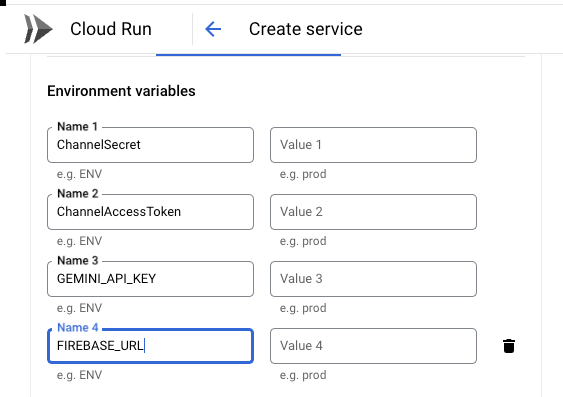Focus the Value 2 input field

point(373,212)
